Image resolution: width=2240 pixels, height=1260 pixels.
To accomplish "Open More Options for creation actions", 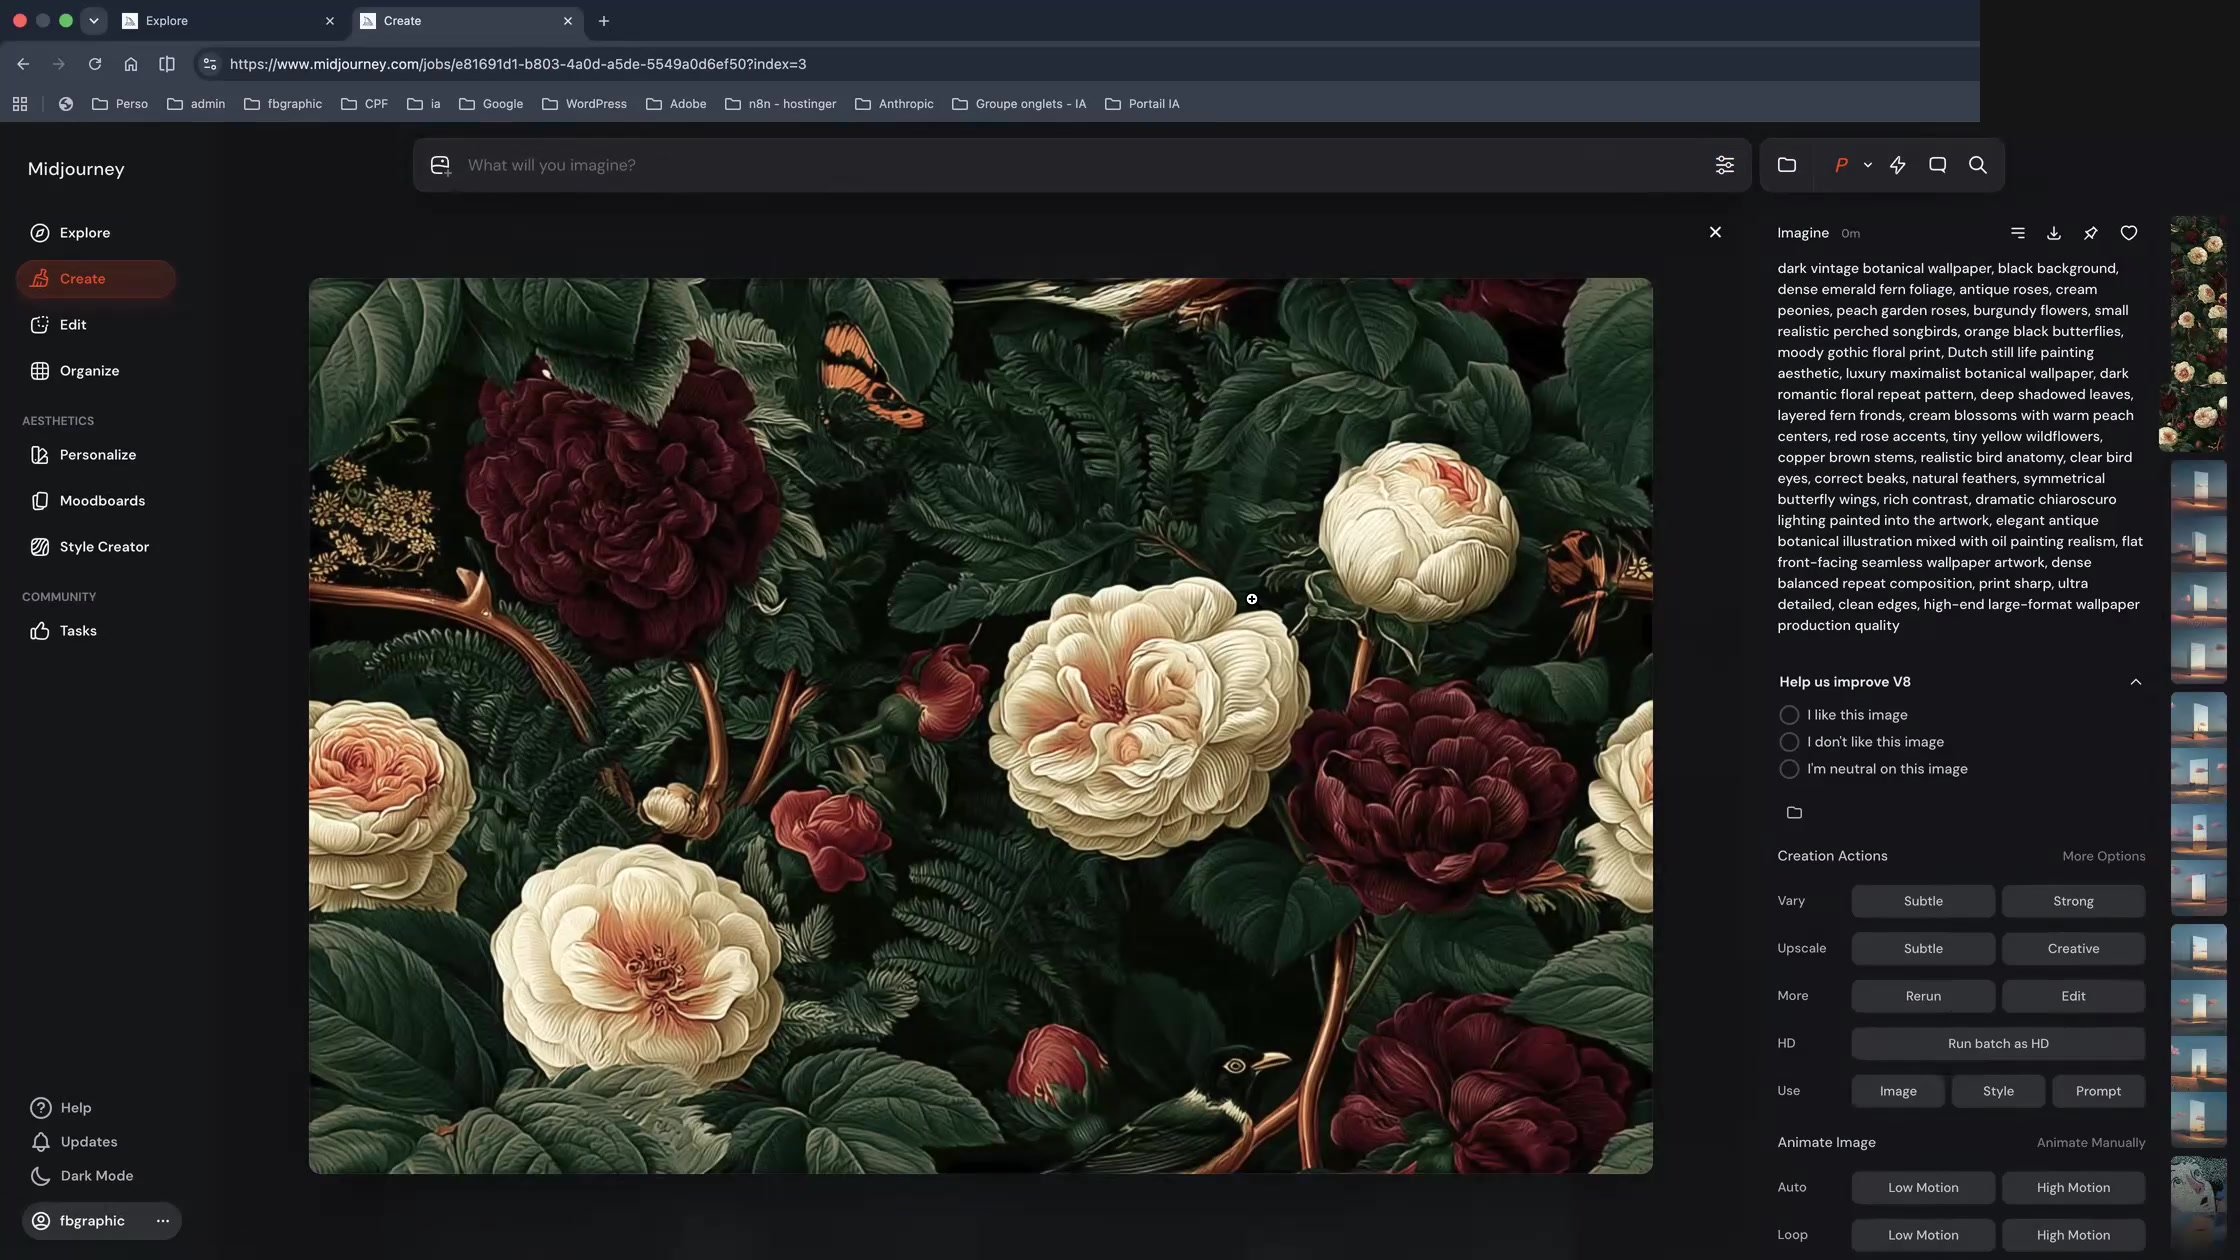I will [2103, 857].
